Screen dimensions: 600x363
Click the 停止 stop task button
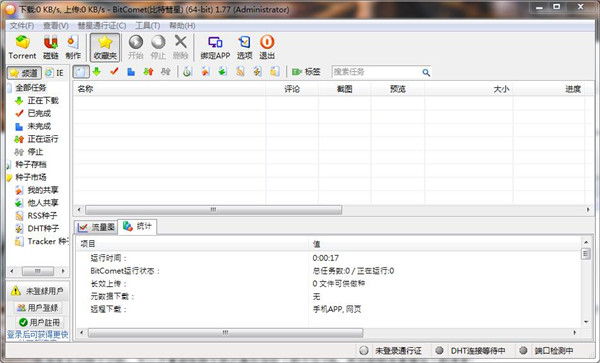click(x=158, y=47)
